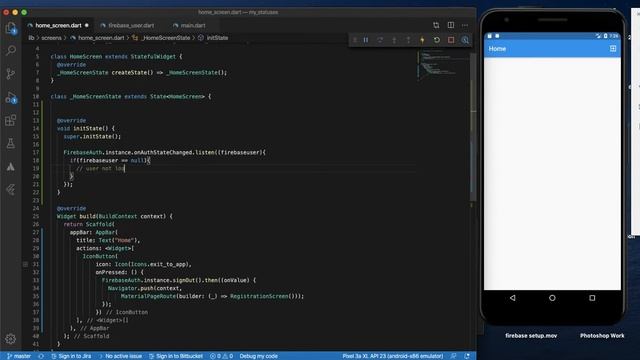The height and width of the screenshot is (360, 640).
Task: Open editor More Actions ellipsis menu
Action: click(x=465, y=25)
